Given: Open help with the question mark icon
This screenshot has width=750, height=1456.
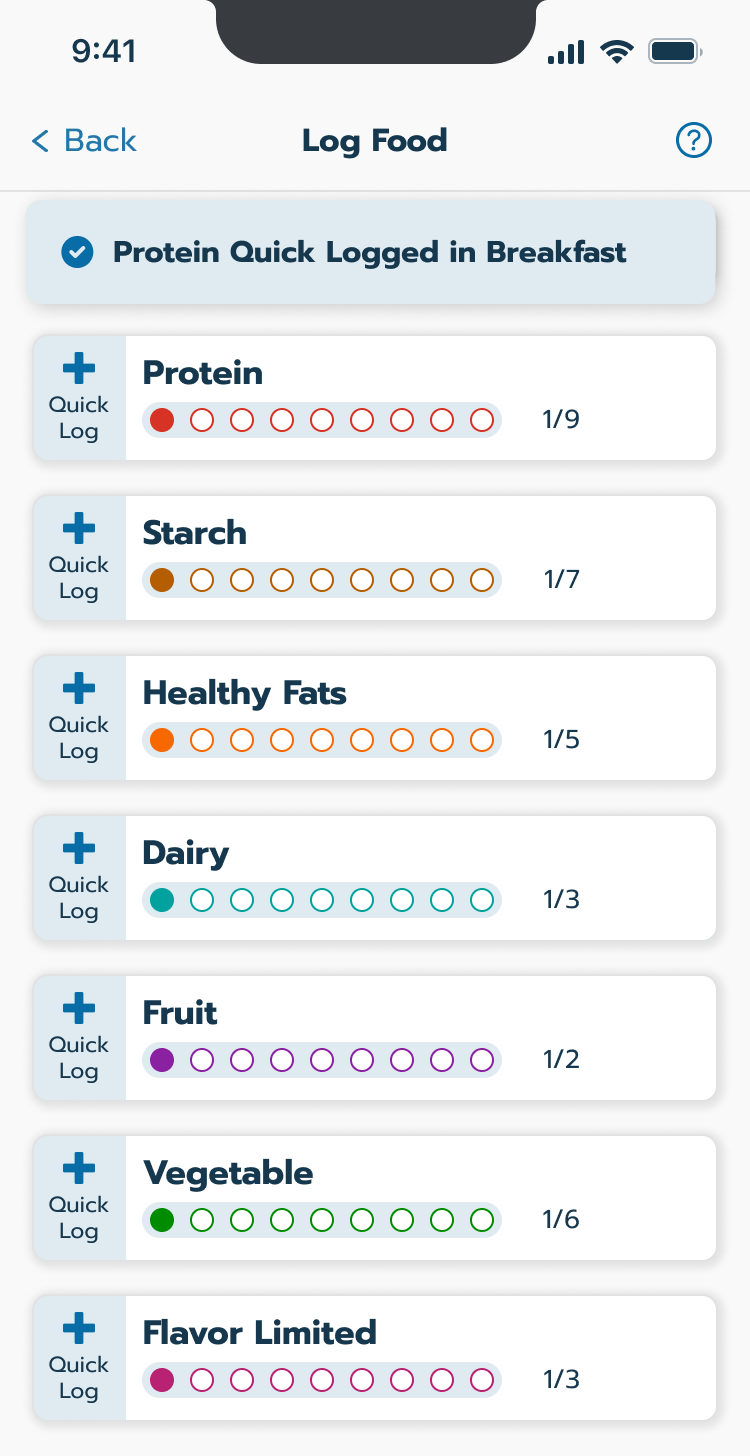Looking at the screenshot, I should coord(693,141).
